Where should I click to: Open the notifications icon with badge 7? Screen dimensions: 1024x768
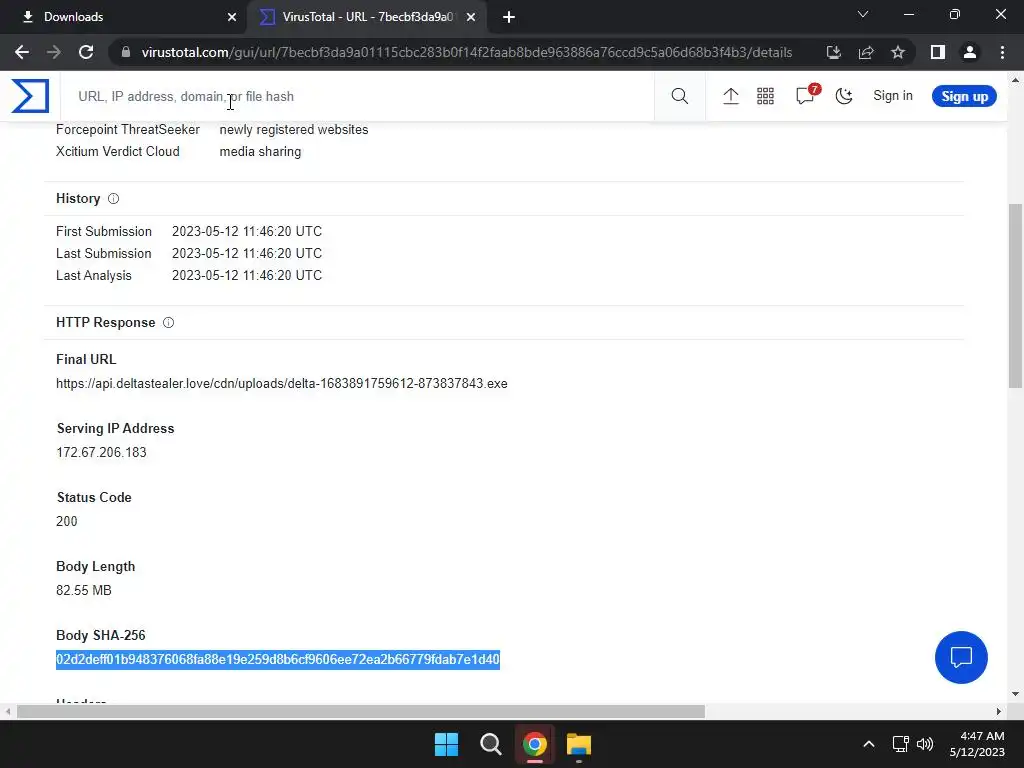[807, 95]
